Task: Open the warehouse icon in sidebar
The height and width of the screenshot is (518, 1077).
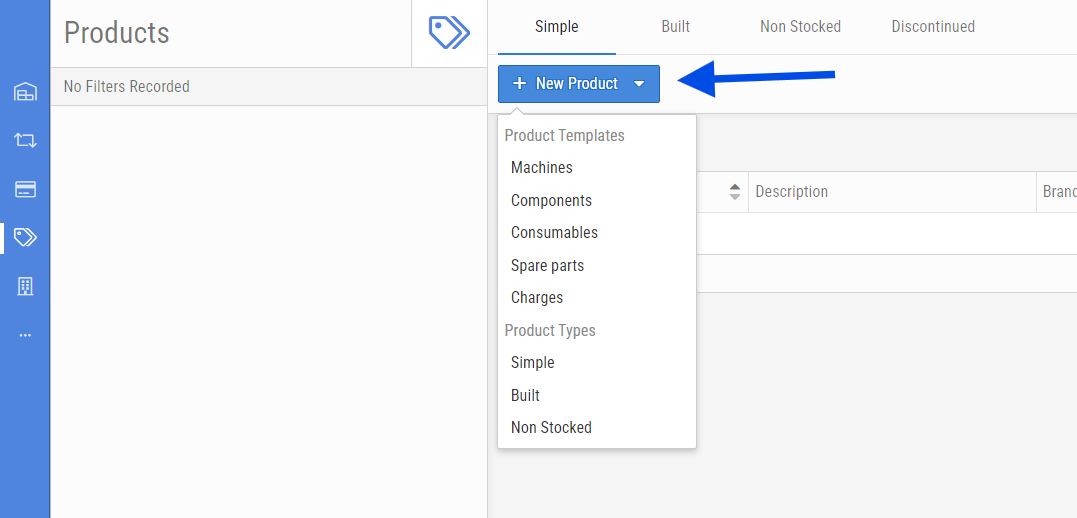Action: tap(25, 92)
